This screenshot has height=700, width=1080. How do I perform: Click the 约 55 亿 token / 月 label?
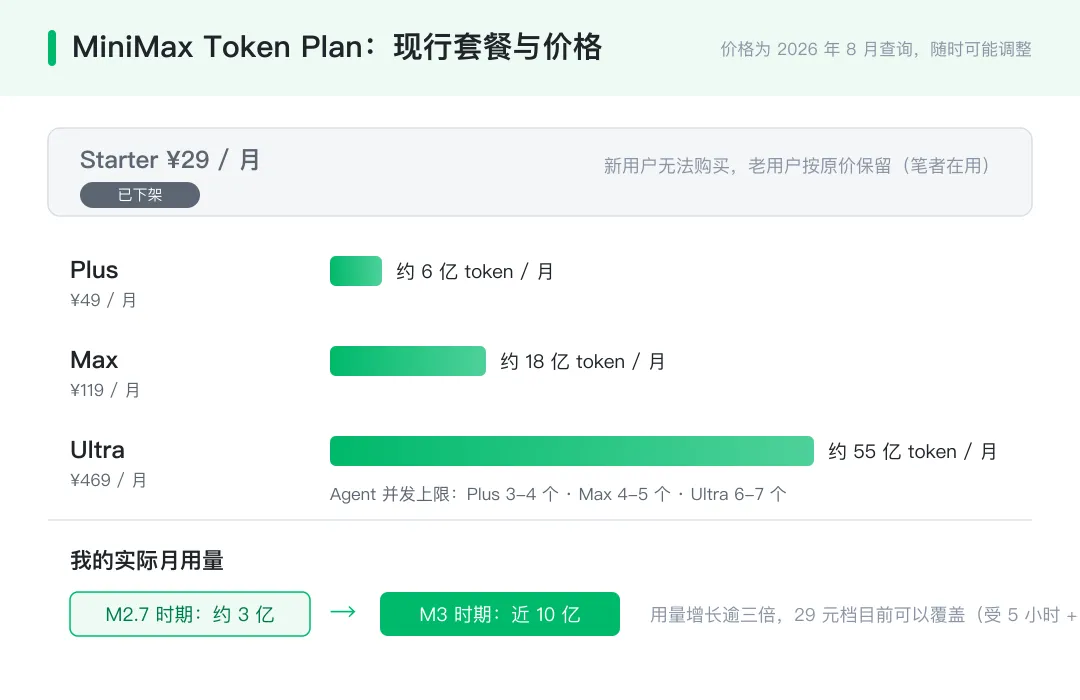click(x=913, y=451)
